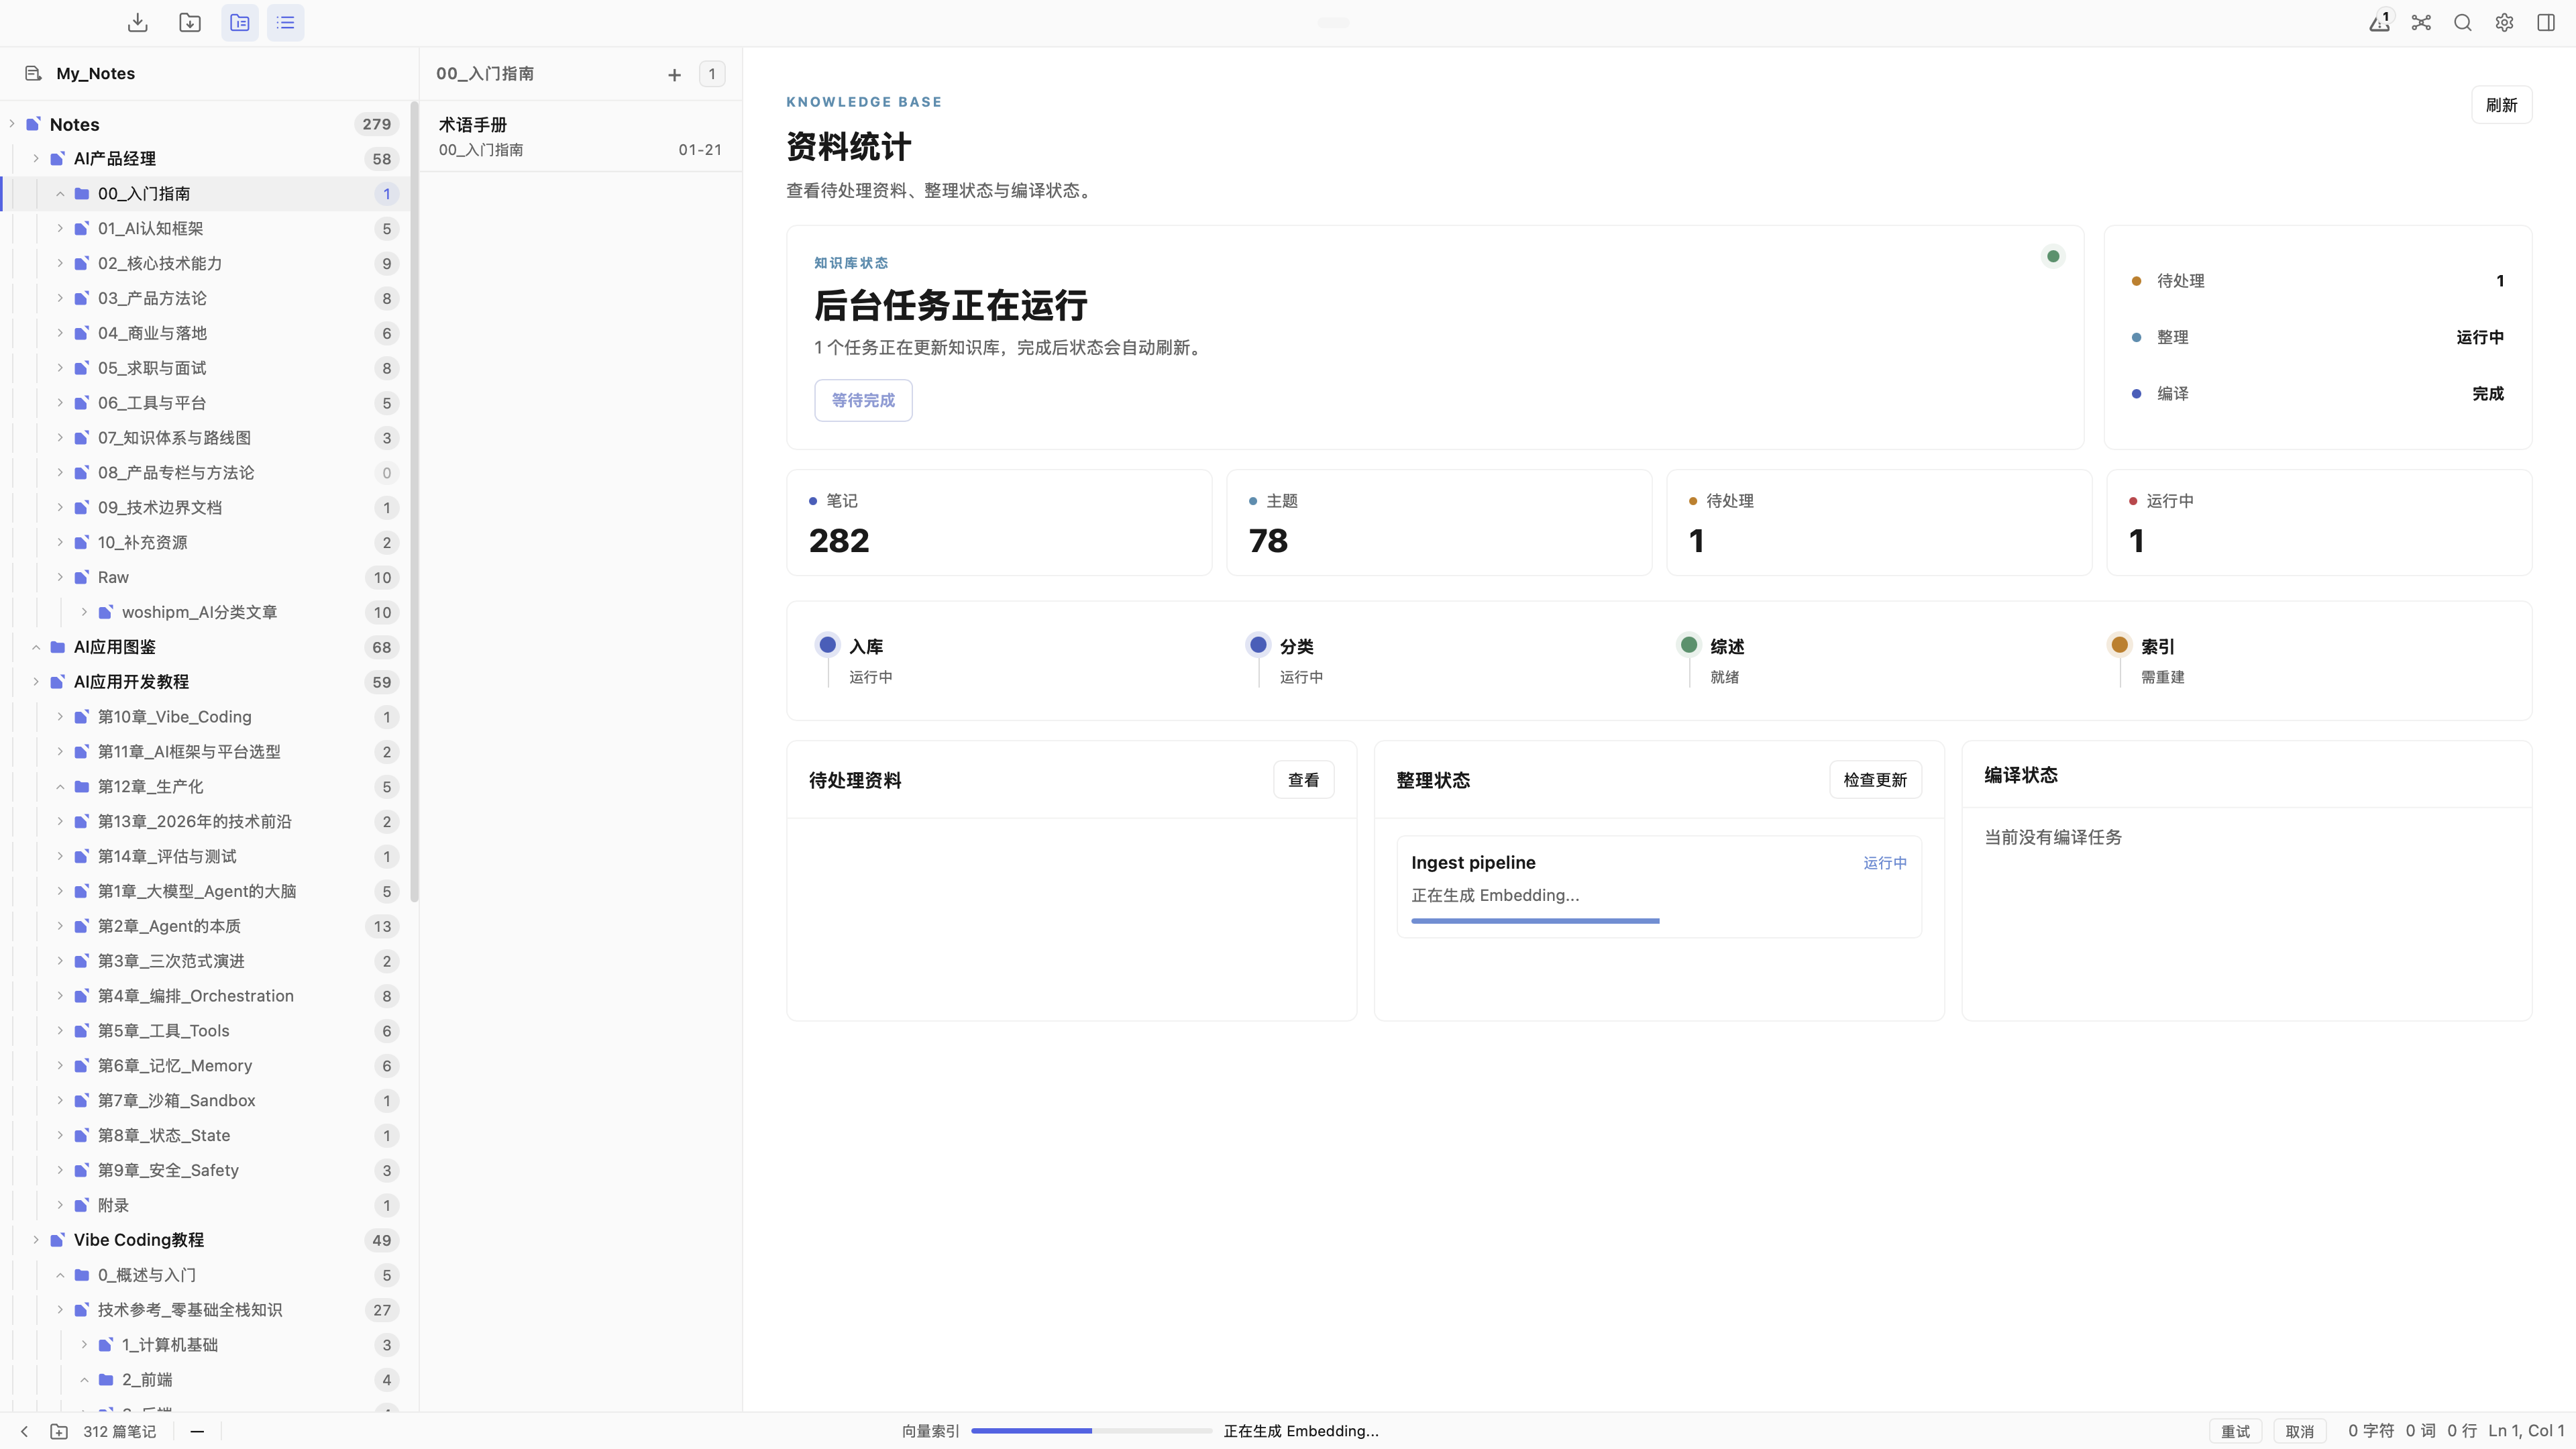Expand the 01_AI认知框架 chevron
The height and width of the screenshot is (1449, 2576).
coord(60,229)
